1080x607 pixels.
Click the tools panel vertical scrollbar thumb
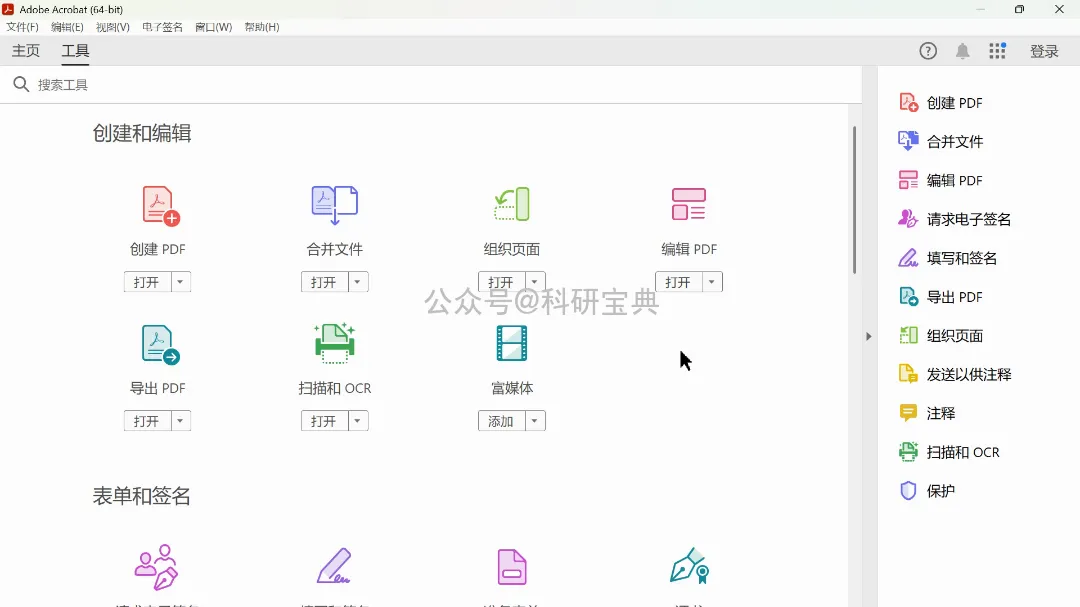pyautogui.click(x=854, y=200)
